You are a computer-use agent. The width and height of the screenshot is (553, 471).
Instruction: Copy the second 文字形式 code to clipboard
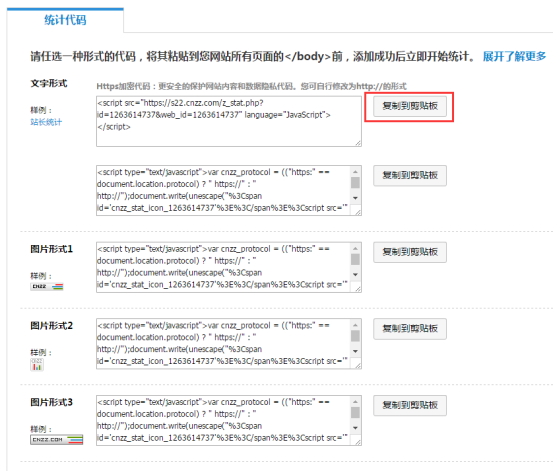click(x=410, y=175)
